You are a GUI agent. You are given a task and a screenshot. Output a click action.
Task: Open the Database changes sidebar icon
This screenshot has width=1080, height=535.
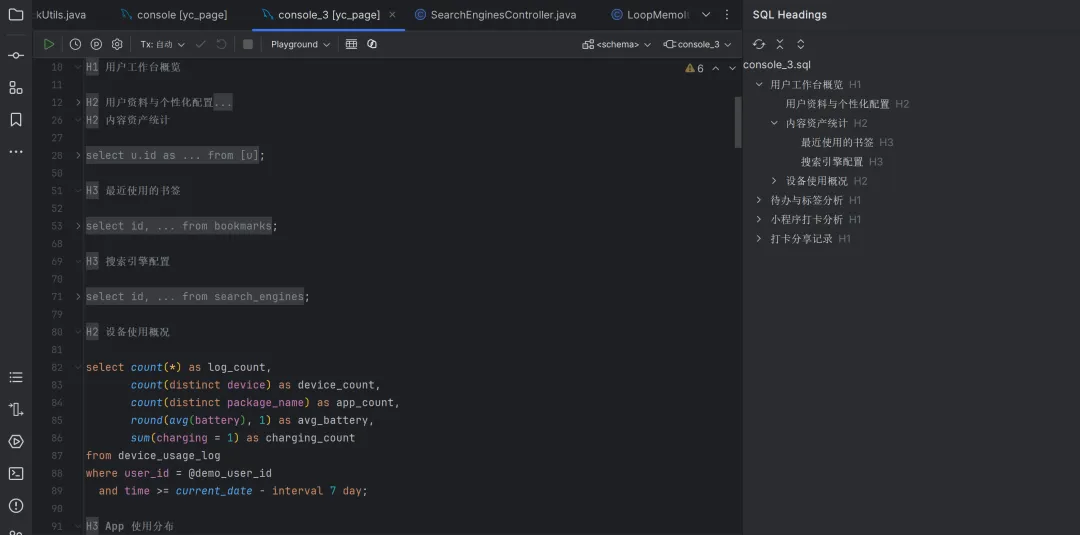(x=16, y=410)
